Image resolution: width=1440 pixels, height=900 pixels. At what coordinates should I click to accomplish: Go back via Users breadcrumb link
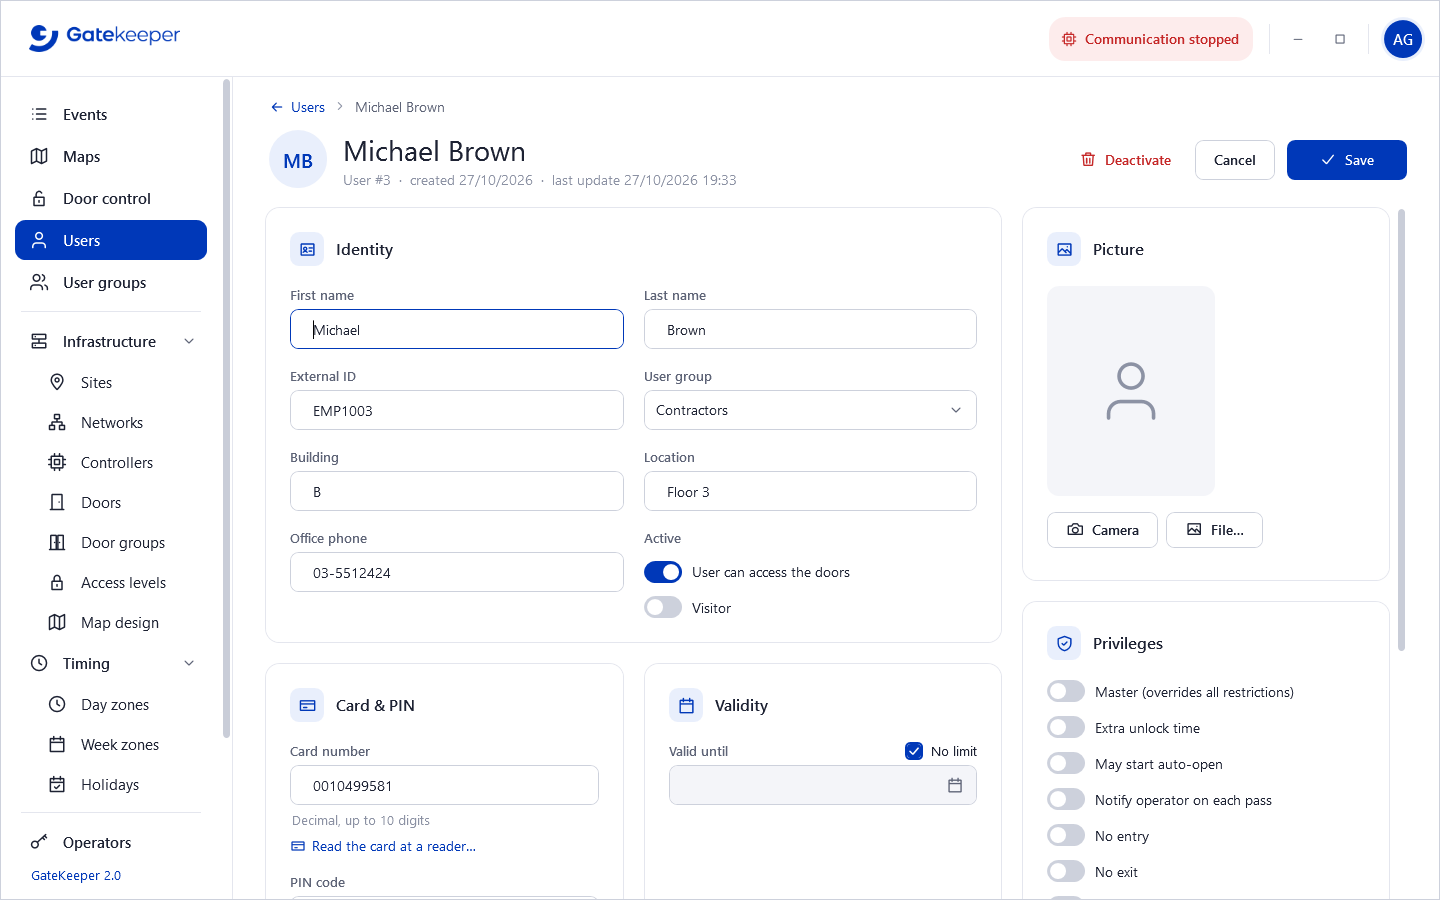pyautogui.click(x=298, y=107)
